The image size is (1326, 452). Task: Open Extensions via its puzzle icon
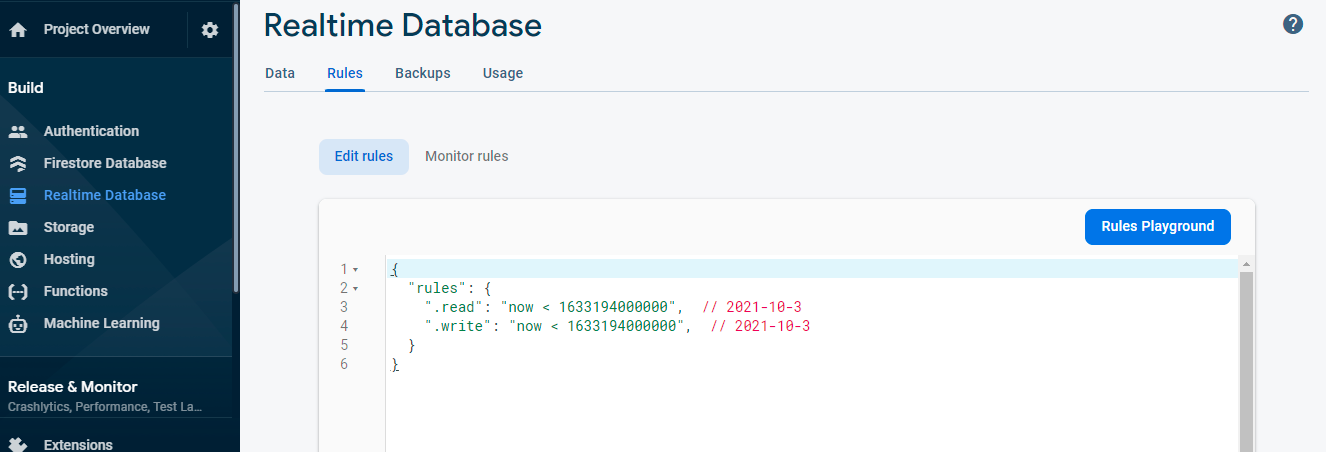[17, 445]
